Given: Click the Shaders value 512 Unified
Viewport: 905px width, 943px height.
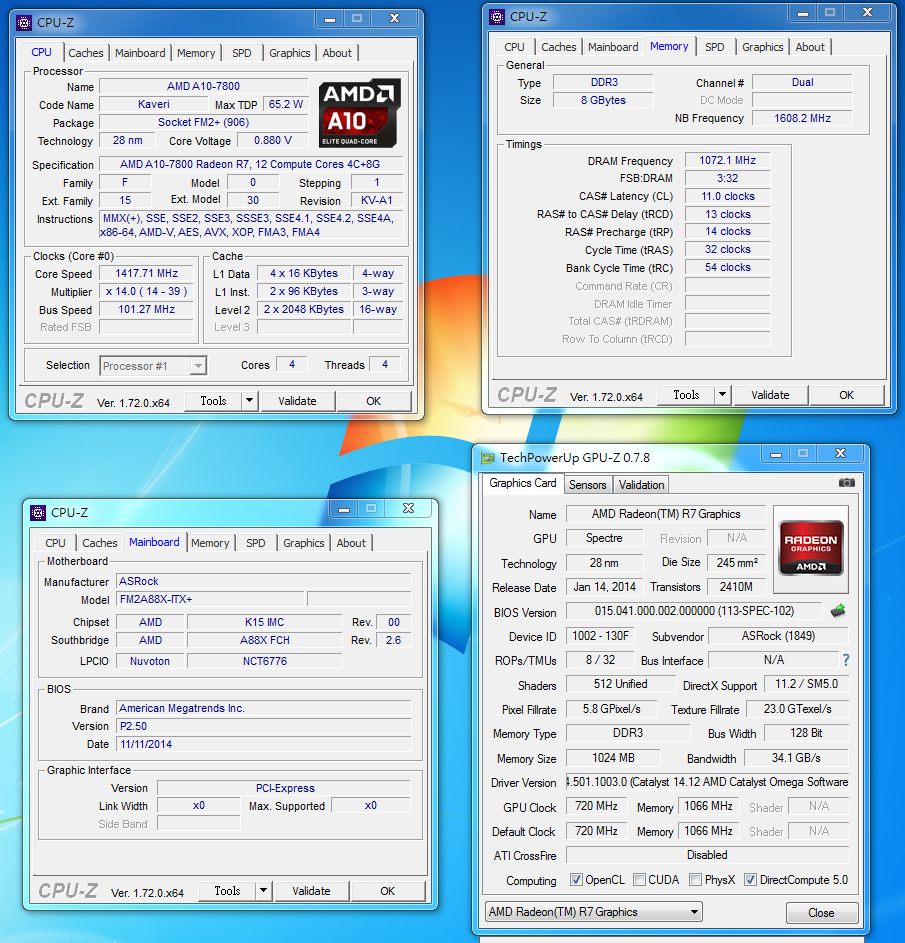Looking at the screenshot, I should [x=621, y=684].
